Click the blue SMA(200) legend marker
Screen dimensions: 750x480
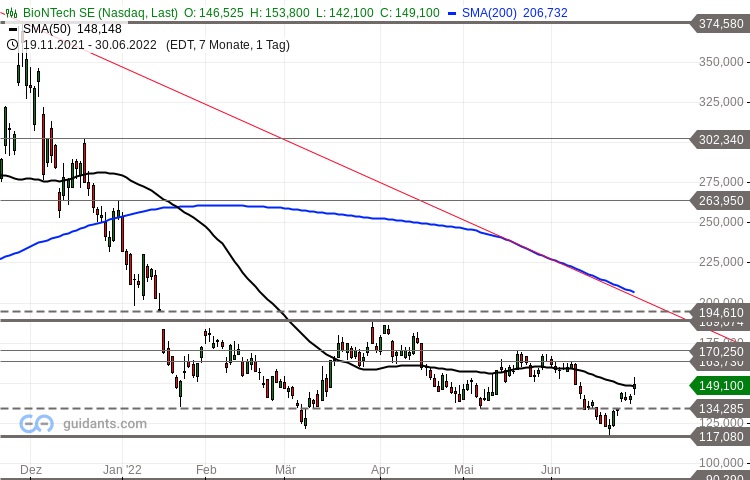452,13
